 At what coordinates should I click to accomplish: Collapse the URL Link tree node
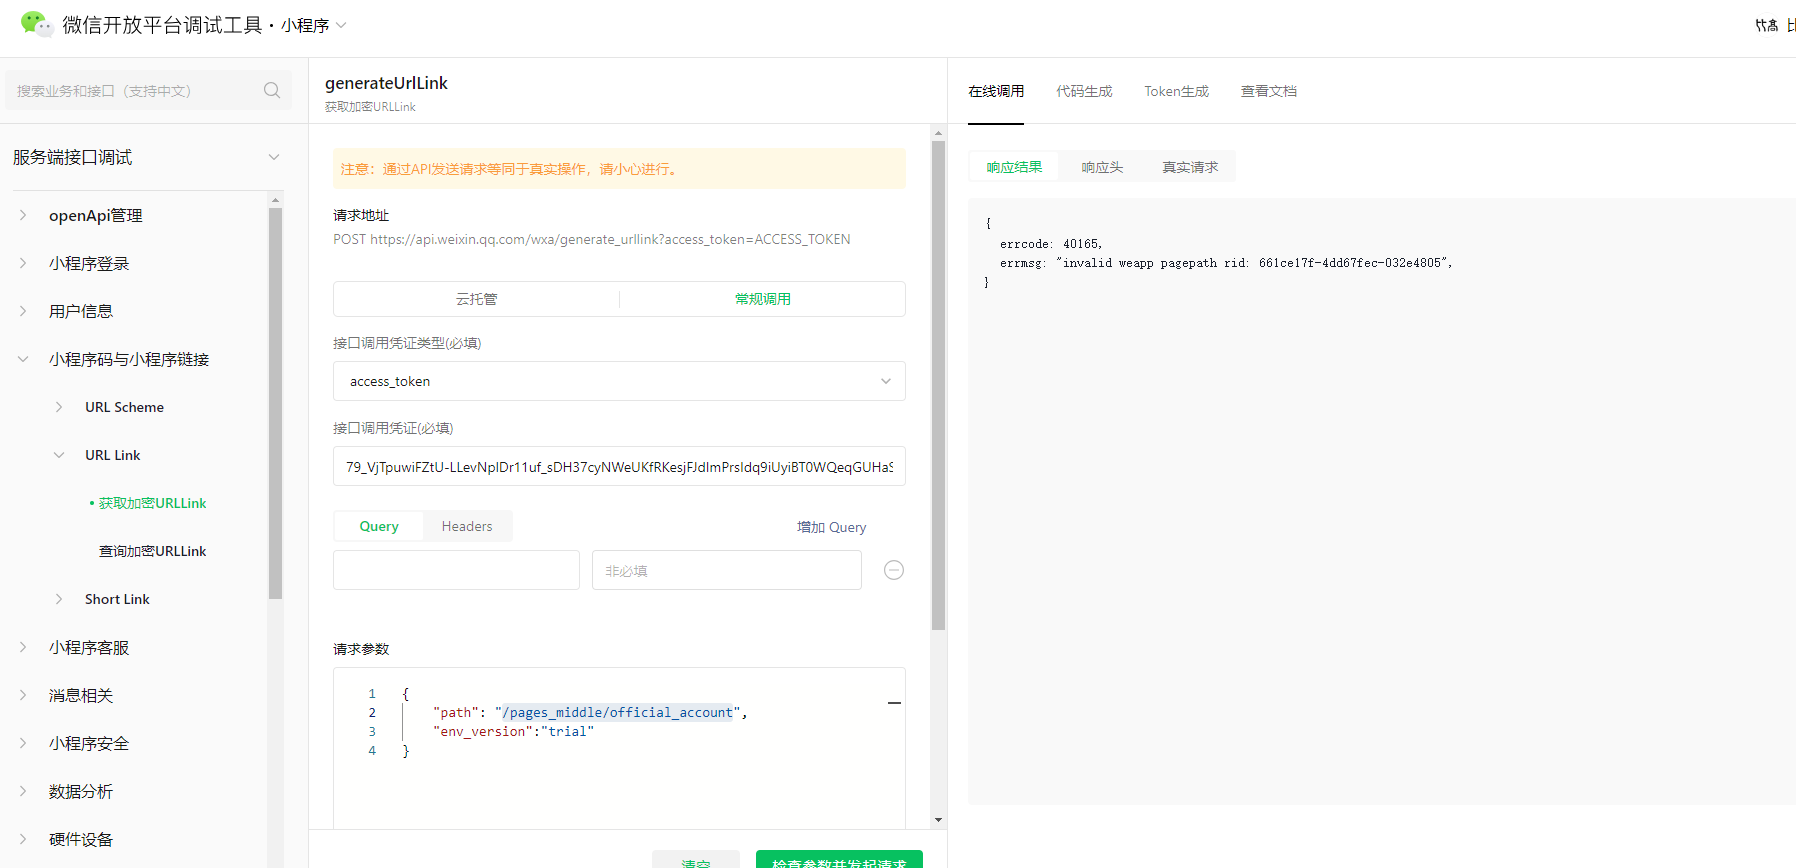click(x=59, y=455)
